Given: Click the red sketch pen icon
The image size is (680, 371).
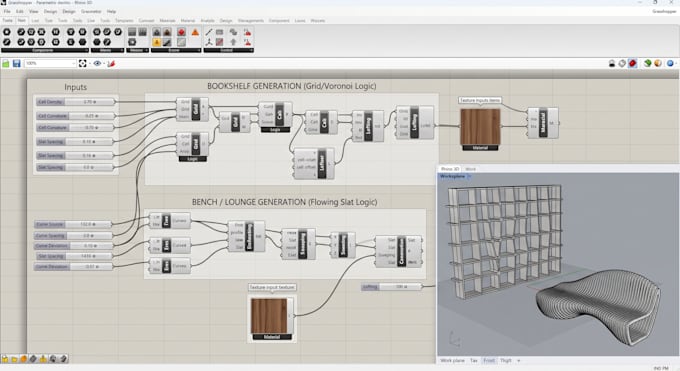Looking at the screenshot, I should (x=111, y=63).
